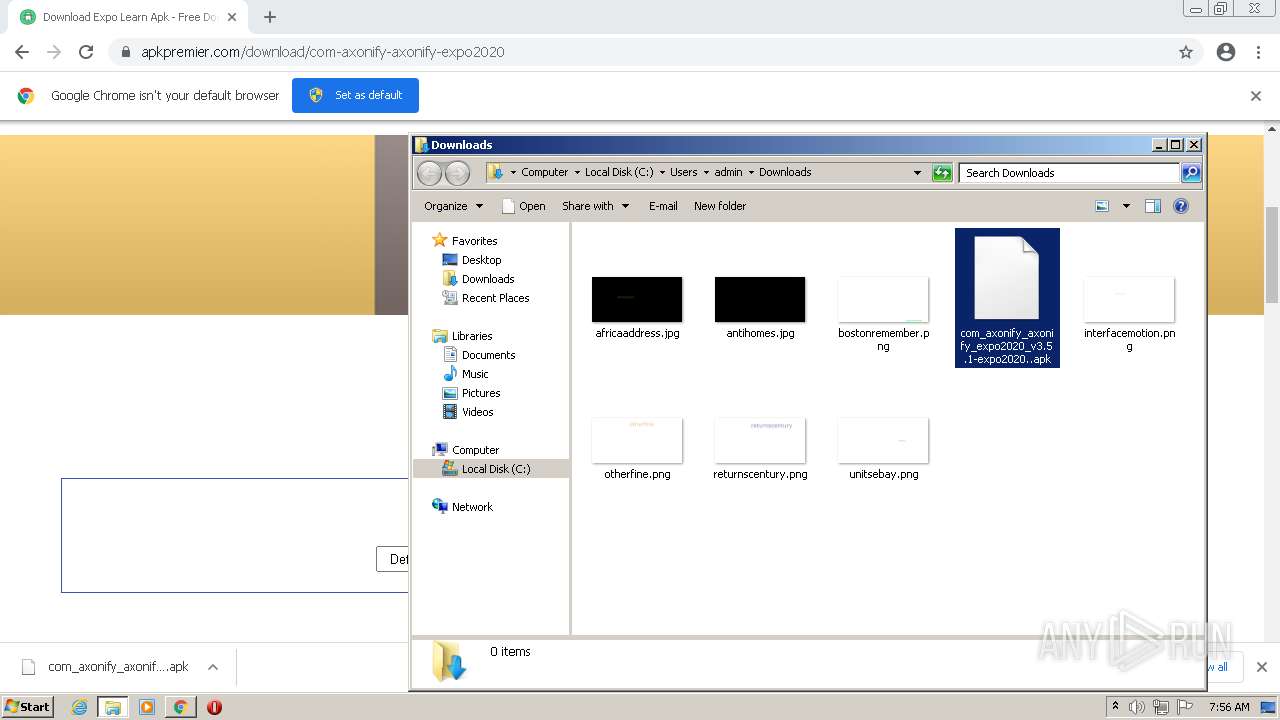The image size is (1280, 720).
Task: Open address bar history dropdown in explorer
Action: point(917,173)
